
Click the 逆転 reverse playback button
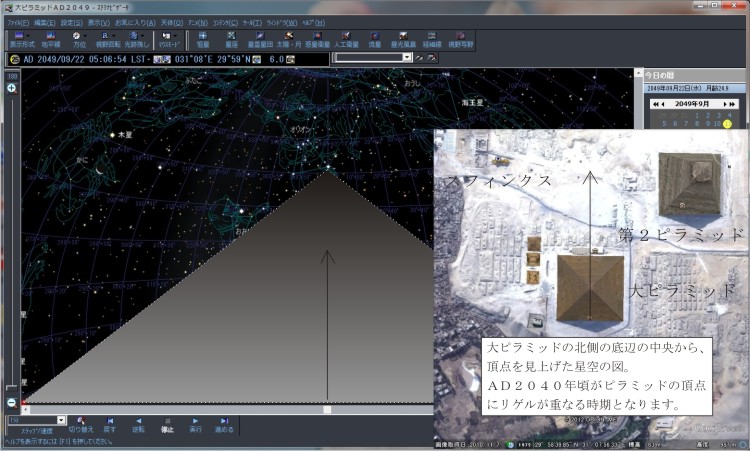pyautogui.click(x=139, y=424)
